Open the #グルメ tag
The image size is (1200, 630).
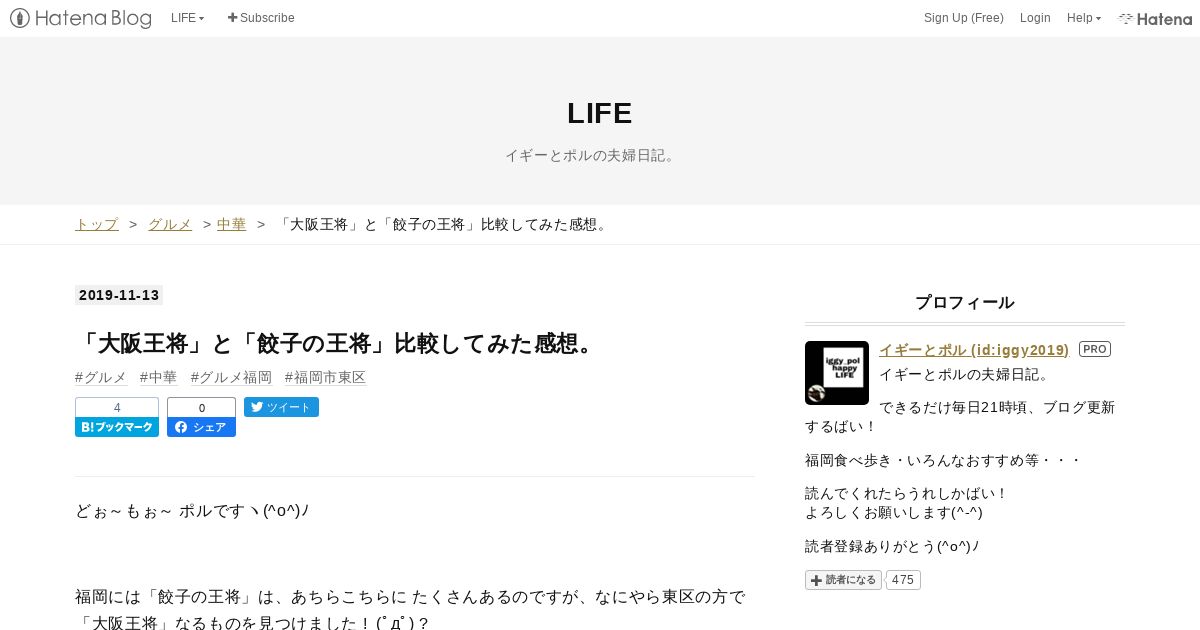pyautogui.click(x=101, y=377)
